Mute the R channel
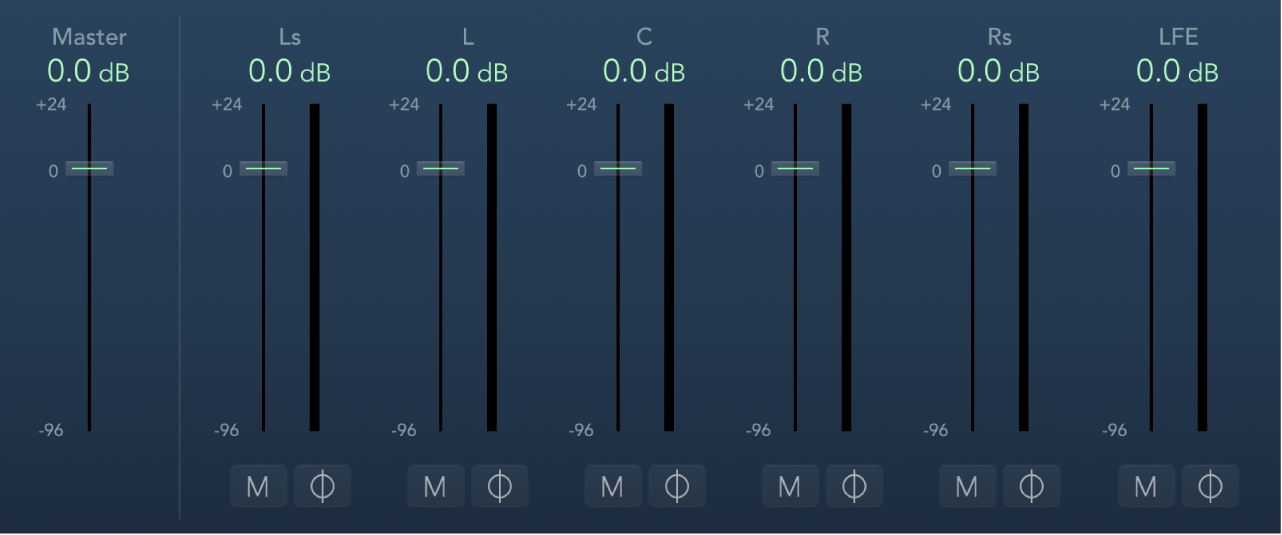 point(790,487)
